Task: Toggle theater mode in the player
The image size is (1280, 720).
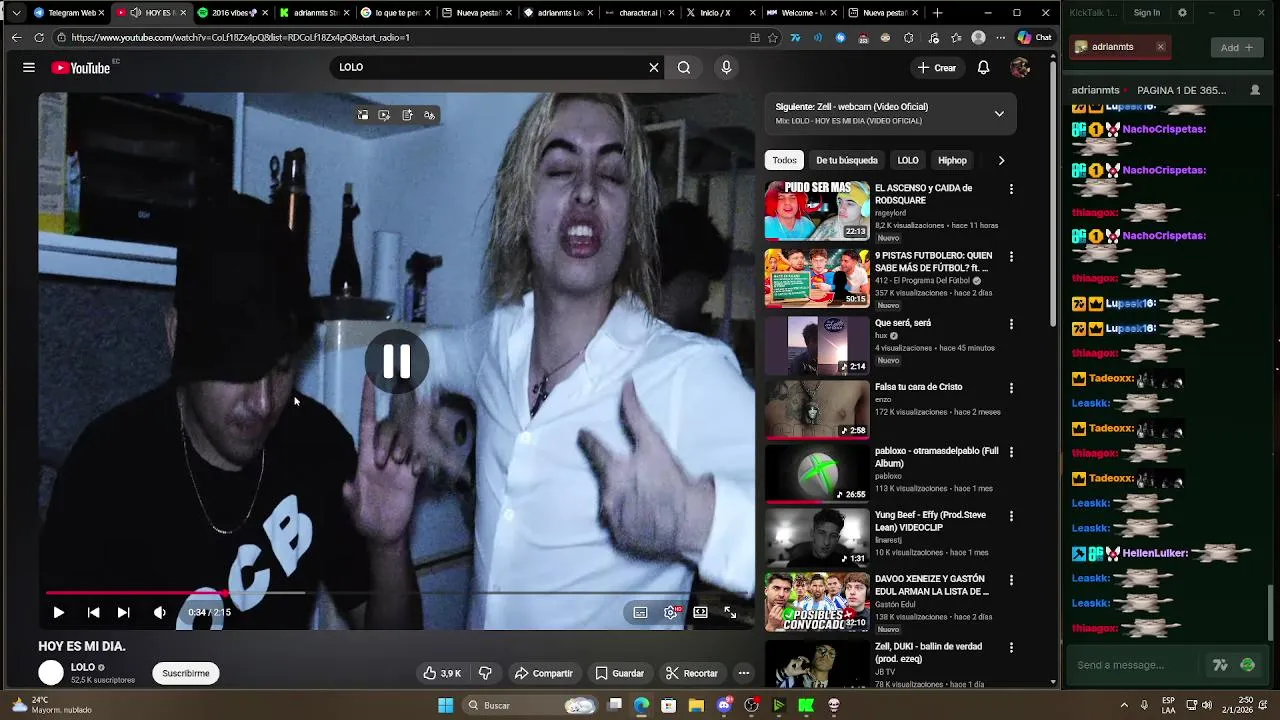Action: point(700,612)
